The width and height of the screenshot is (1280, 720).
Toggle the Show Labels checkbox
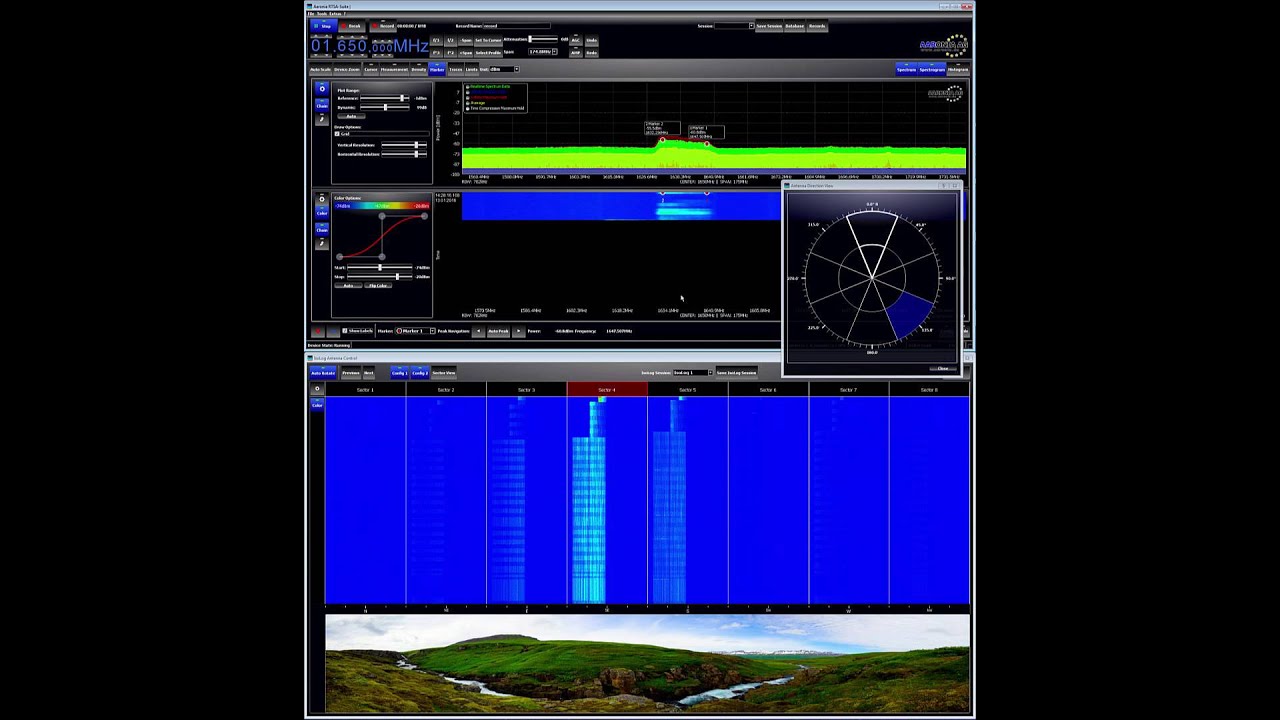tap(345, 331)
